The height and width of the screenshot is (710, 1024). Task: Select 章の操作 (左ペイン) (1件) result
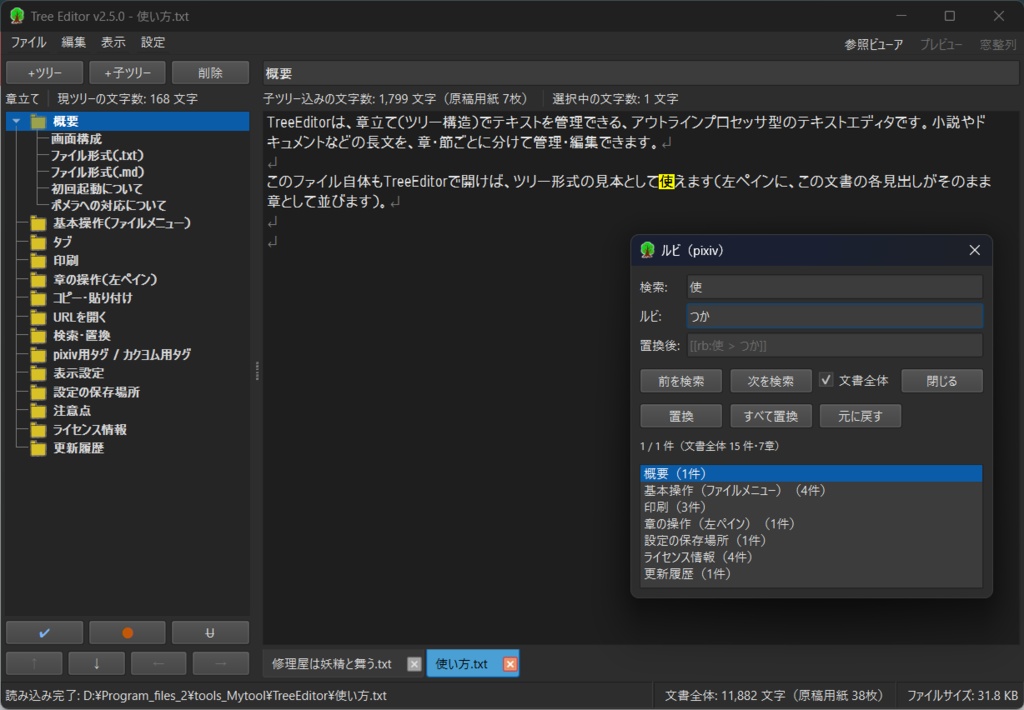click(x=811, y=524)
